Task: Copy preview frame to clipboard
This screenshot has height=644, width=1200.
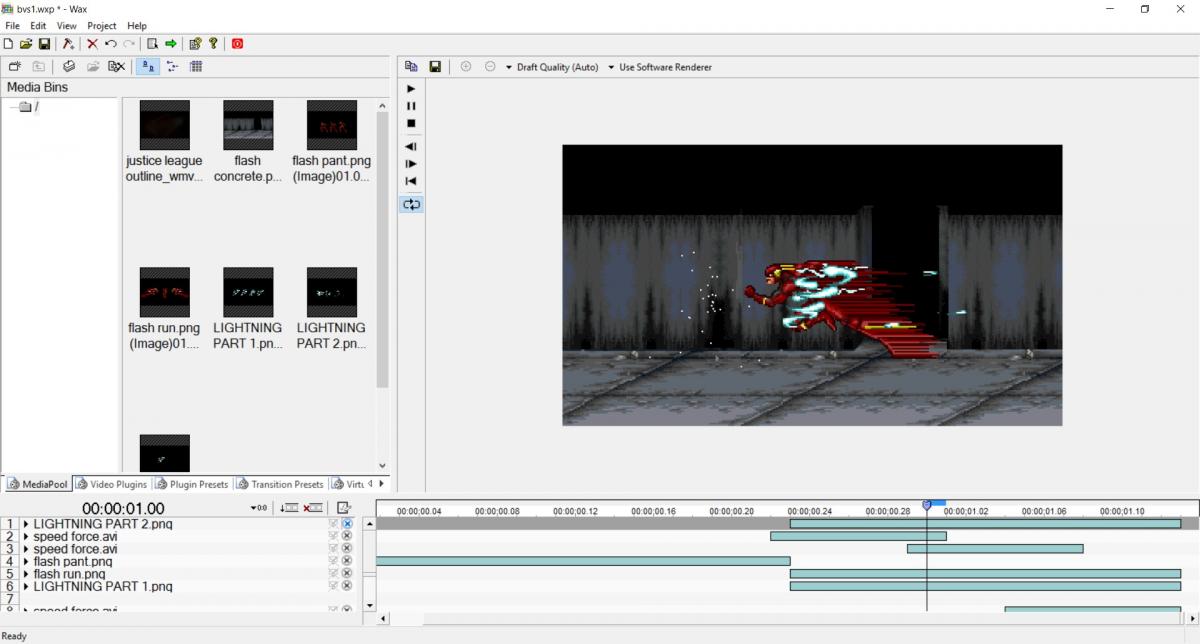Action: tap(411, 67)
